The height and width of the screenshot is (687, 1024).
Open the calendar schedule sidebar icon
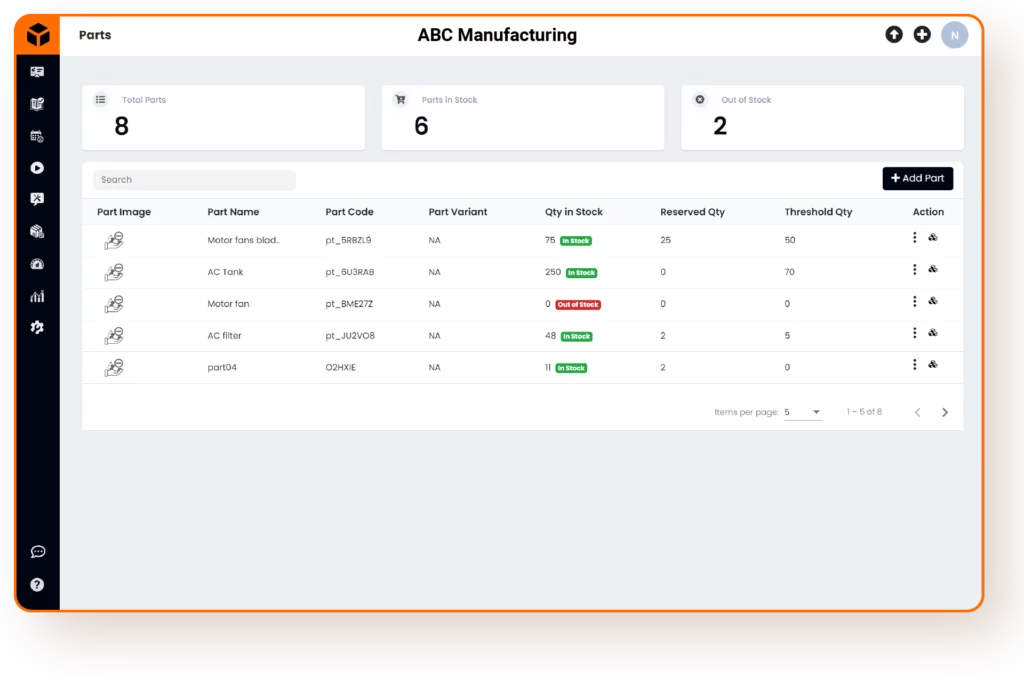(x=37, y=136)
